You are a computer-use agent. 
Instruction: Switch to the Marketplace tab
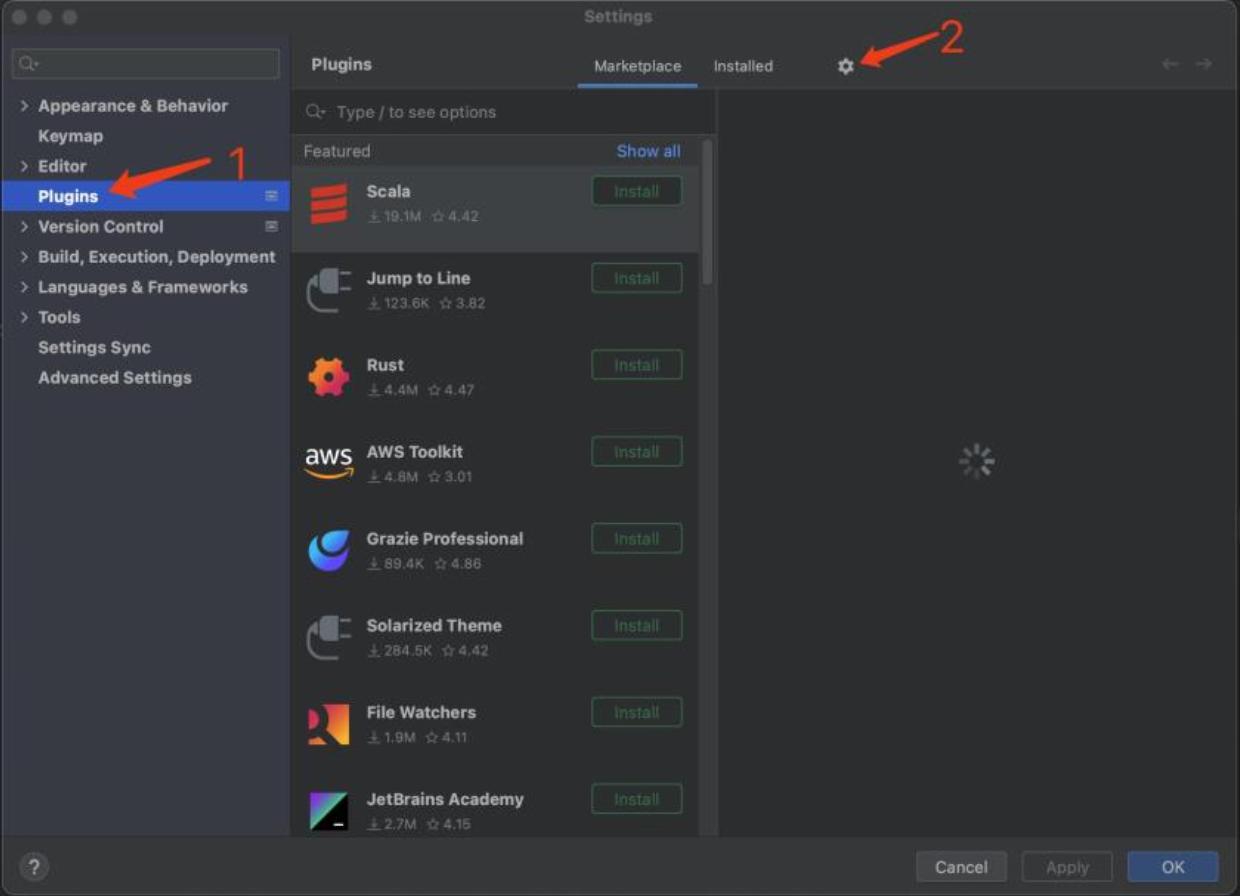click(x=637, y=66)
